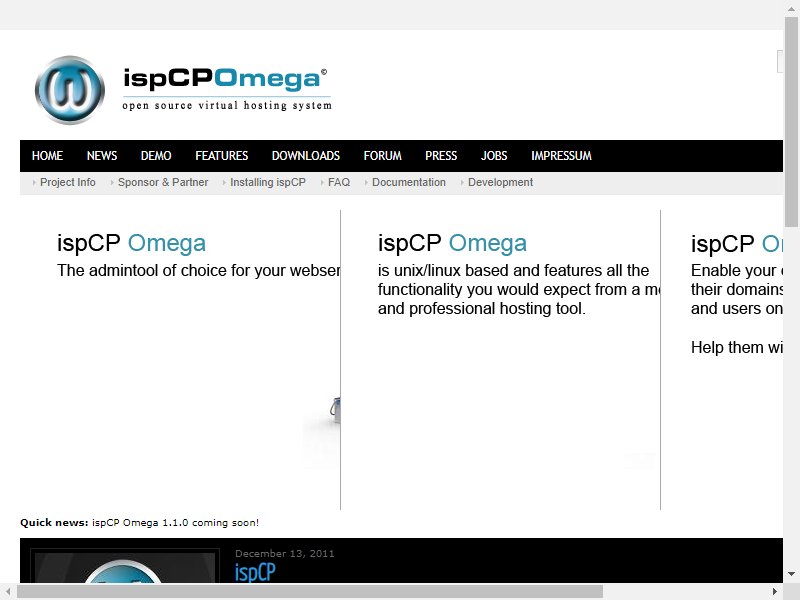The height and width of the screenshot is (600, 800).
Task: Click the 'open source virtual hosting system' tagline
Action: click(227, 105)
